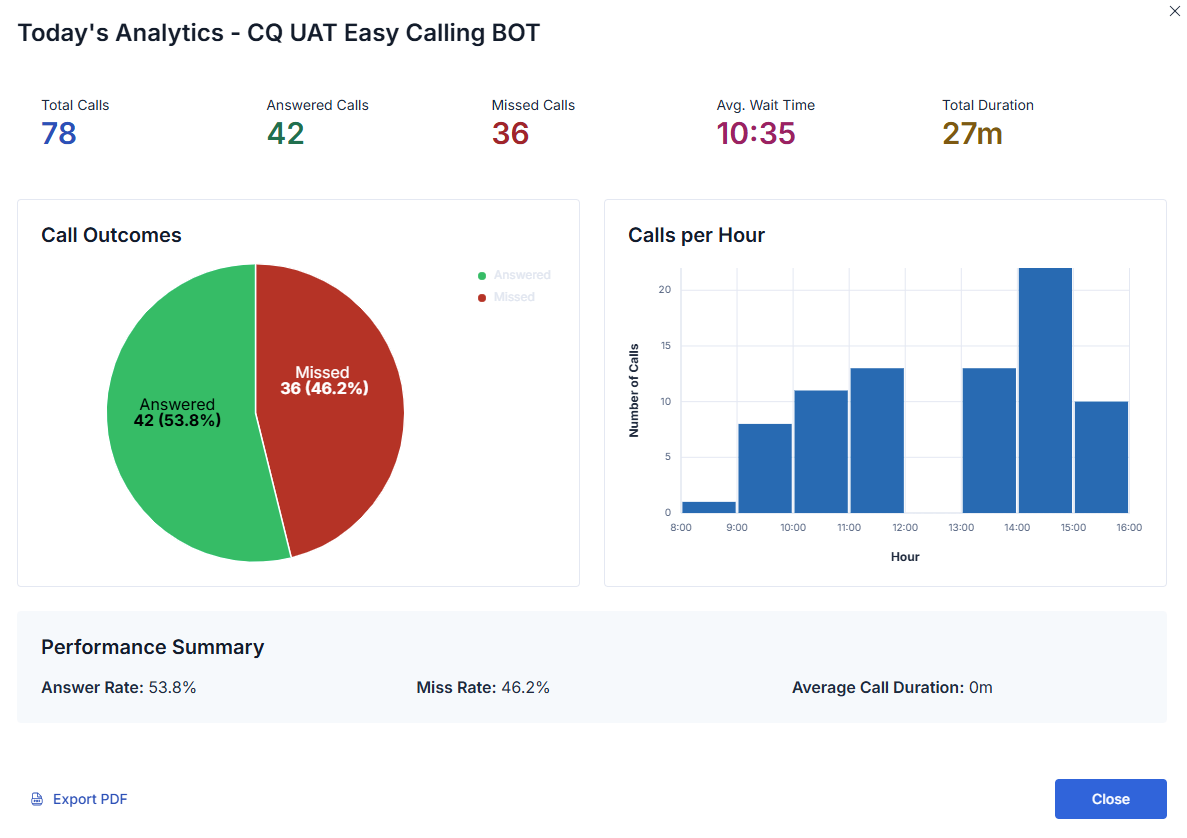The width and height of the screenshot is (1187, 838).
Task: Expand the Call Outcomes panel header
Action: (111, 235)
